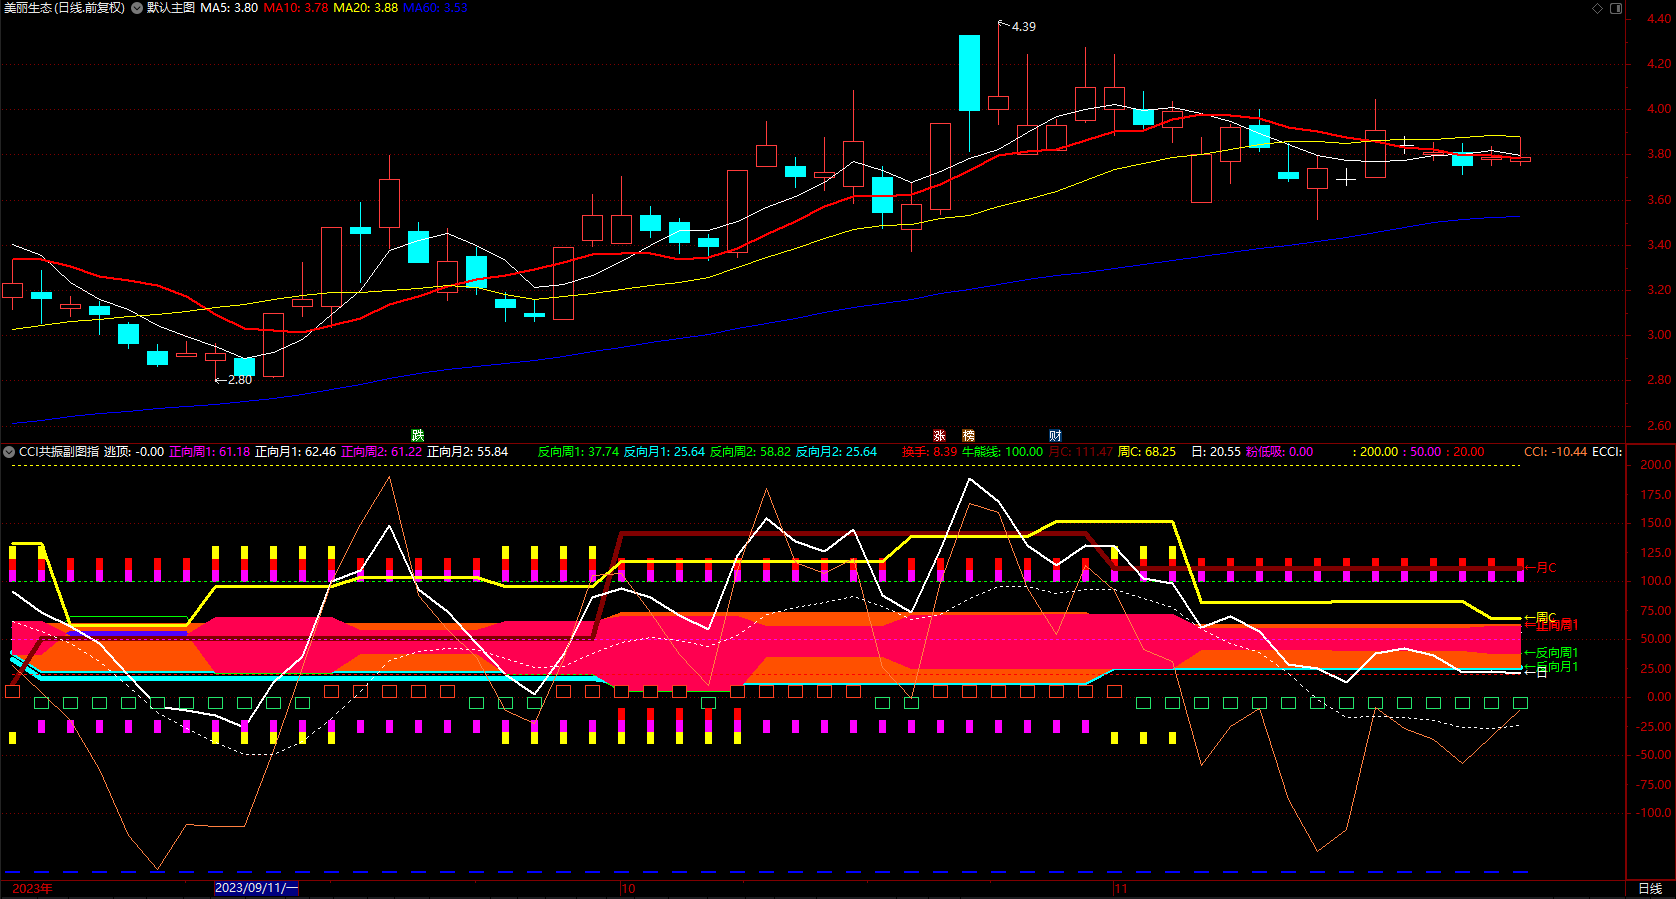Click the MA5: 3.80 value label
1676x899 pixels.
point(229,8)
